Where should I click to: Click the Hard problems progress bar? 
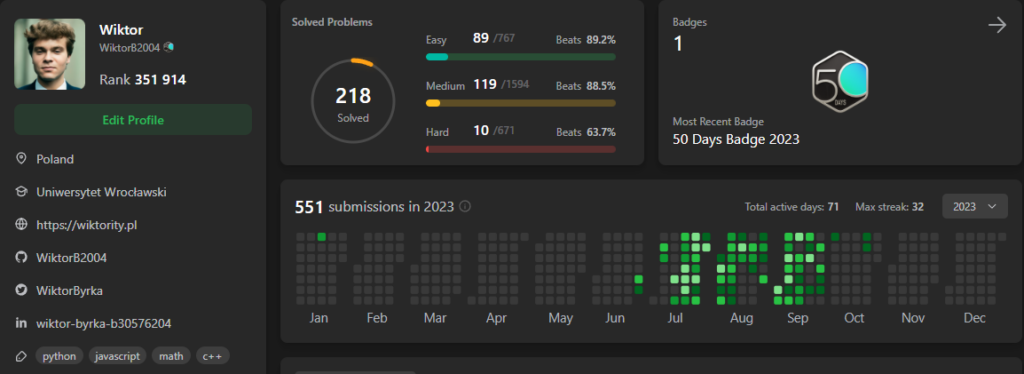click(x=520, y=149)
